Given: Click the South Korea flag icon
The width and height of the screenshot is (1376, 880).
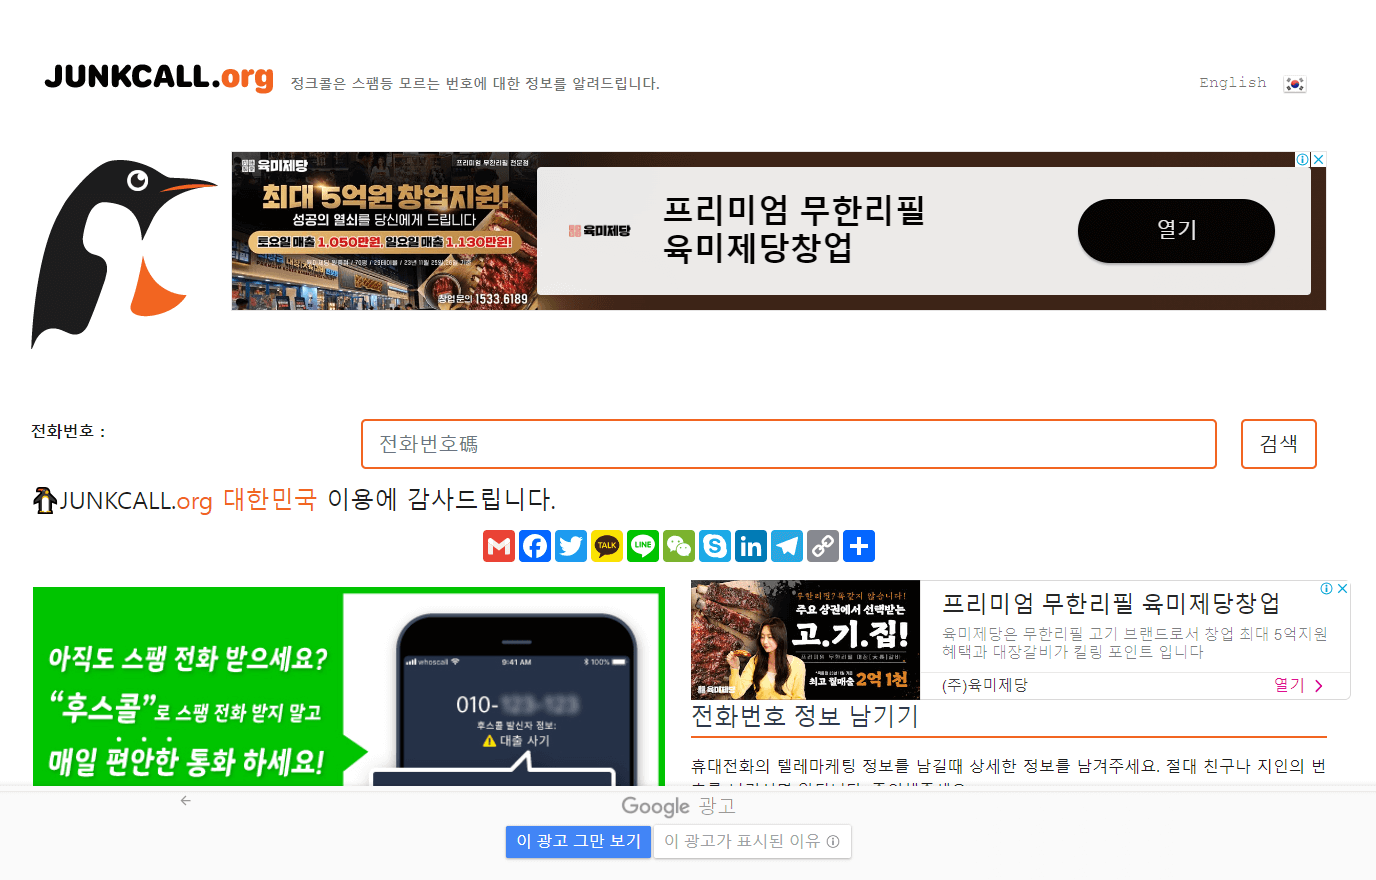Looking at the screenshot, I should click(x=1294, y=84).
